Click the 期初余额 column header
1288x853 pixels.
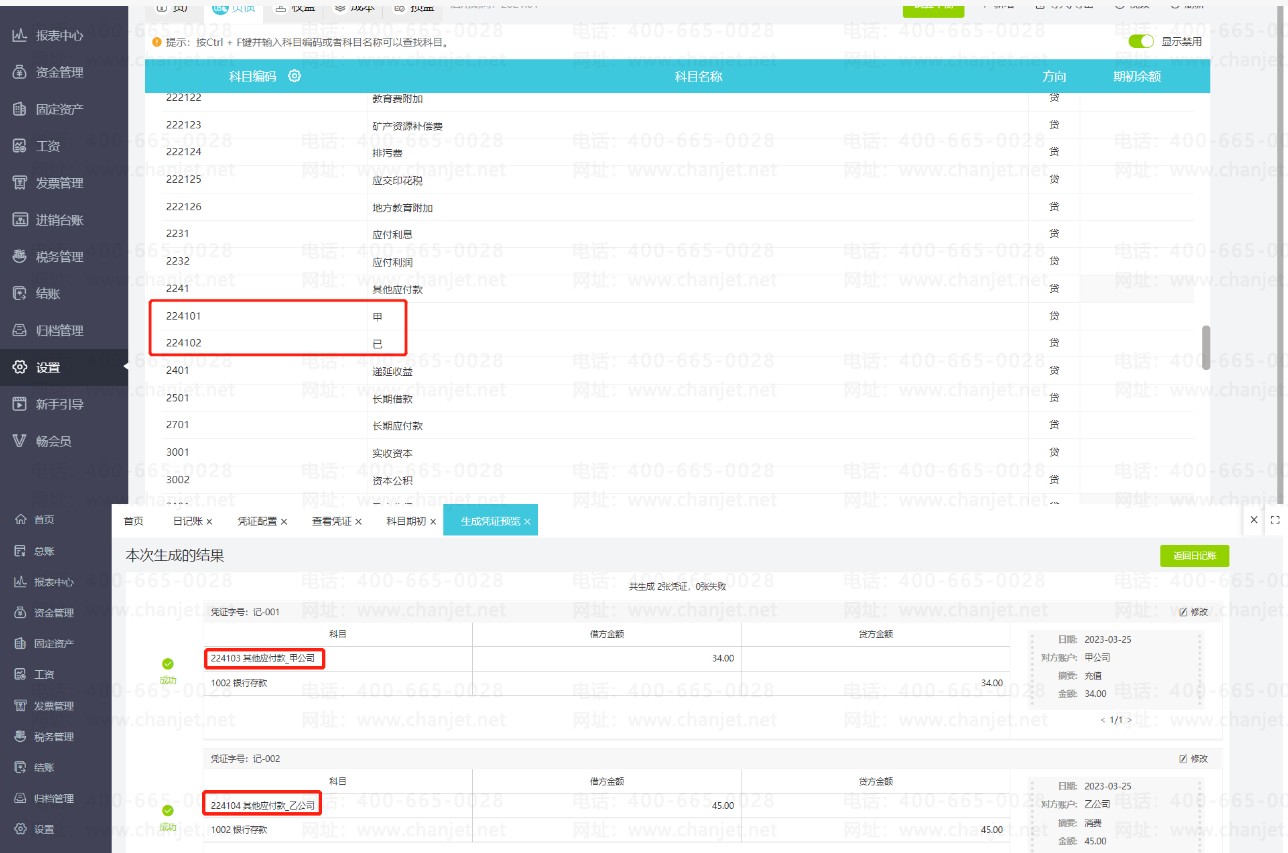(x=1136, y=76)
